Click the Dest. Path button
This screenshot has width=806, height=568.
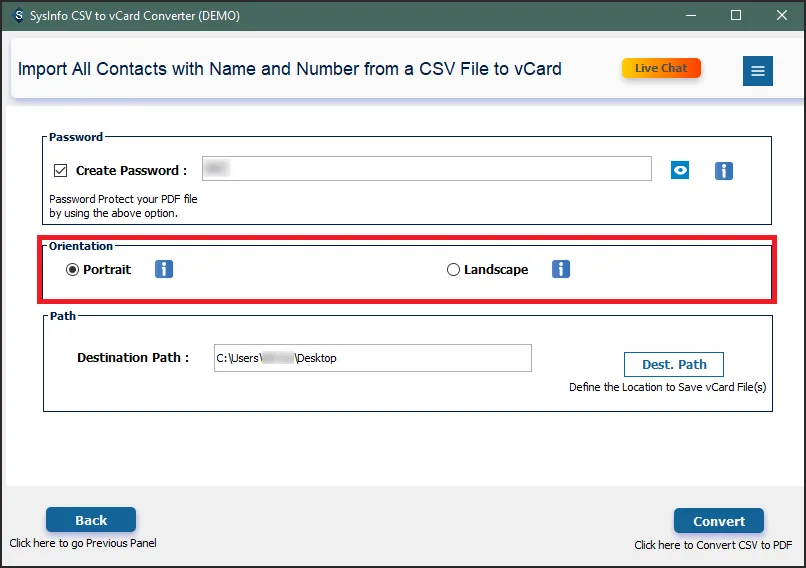pyautogui.click(x=673, y=364)
